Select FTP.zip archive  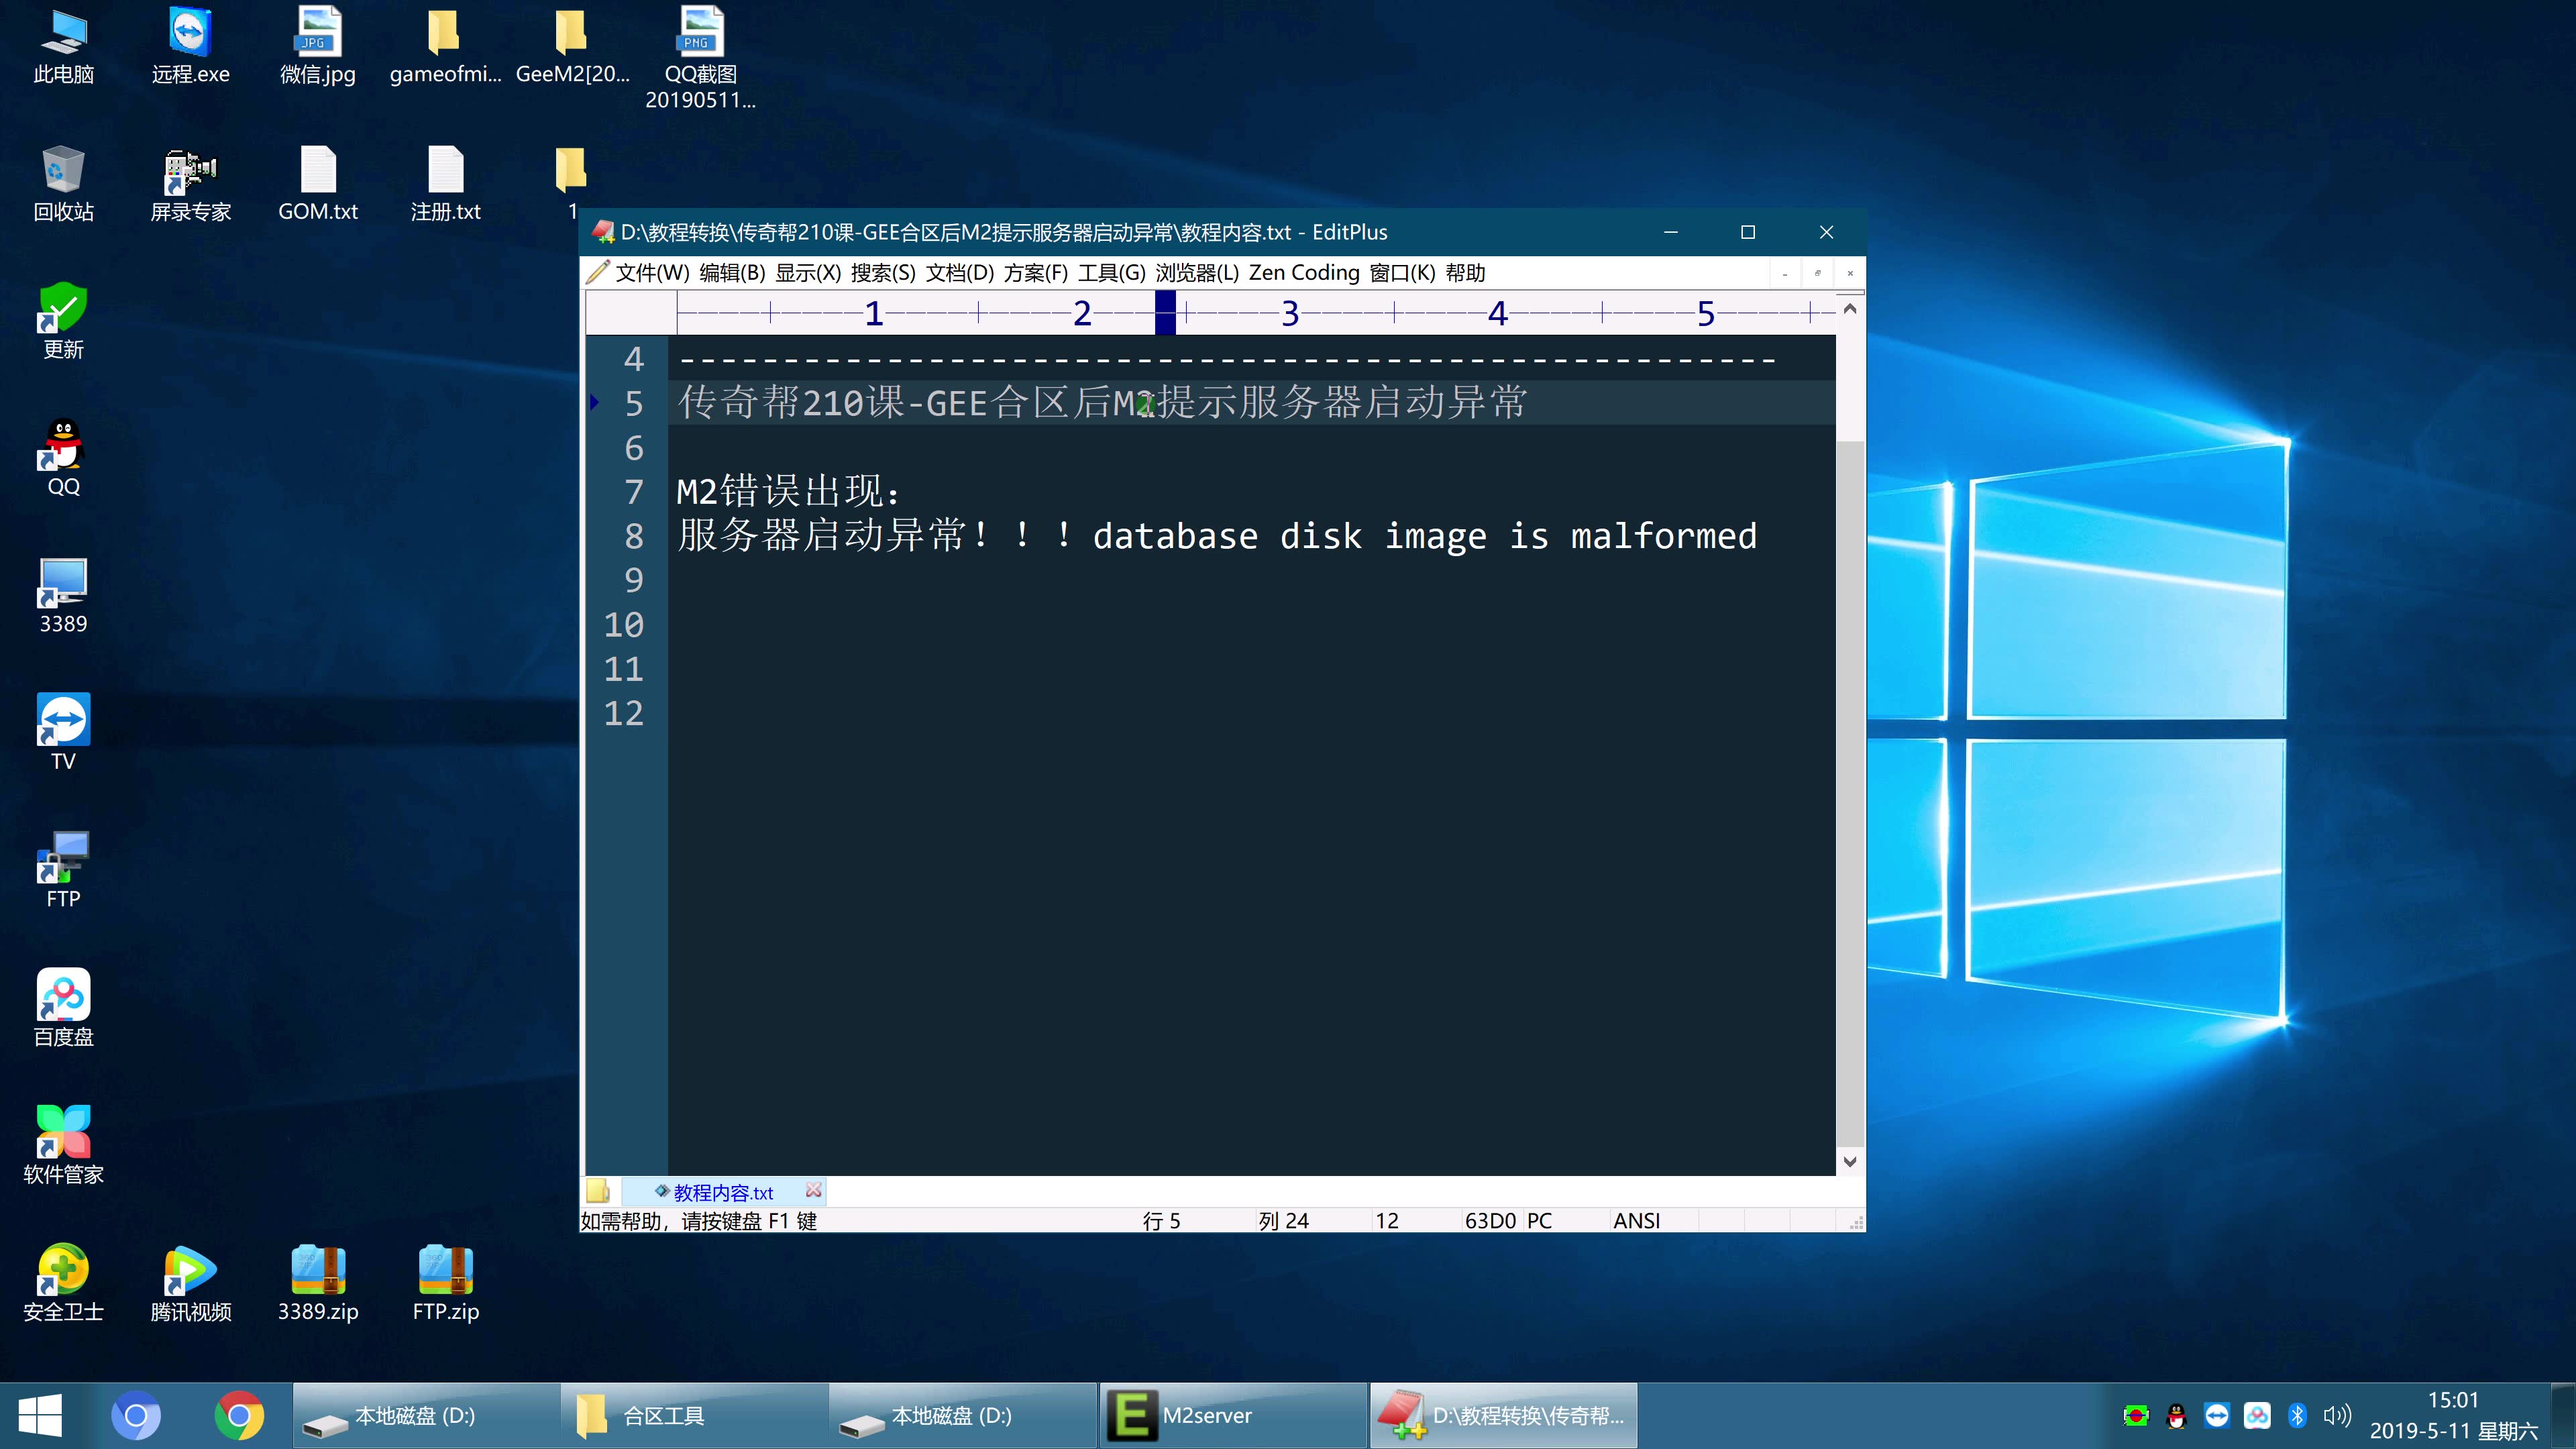point(445,1283)
